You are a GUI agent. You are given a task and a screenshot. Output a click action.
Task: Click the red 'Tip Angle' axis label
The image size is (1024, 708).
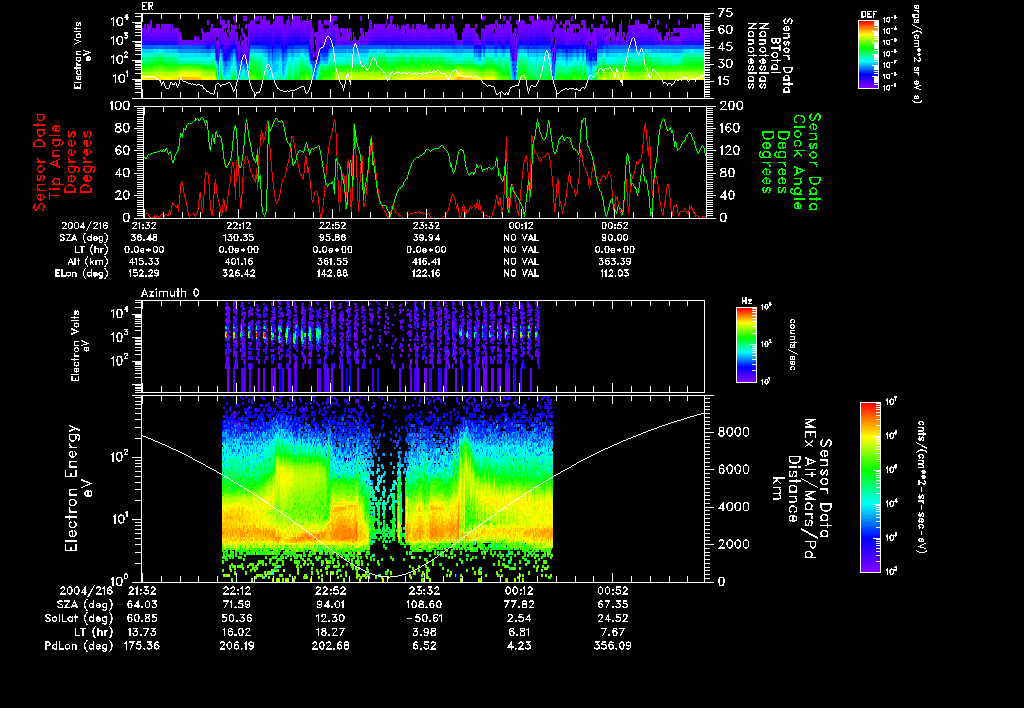click(x=55, y=162)
